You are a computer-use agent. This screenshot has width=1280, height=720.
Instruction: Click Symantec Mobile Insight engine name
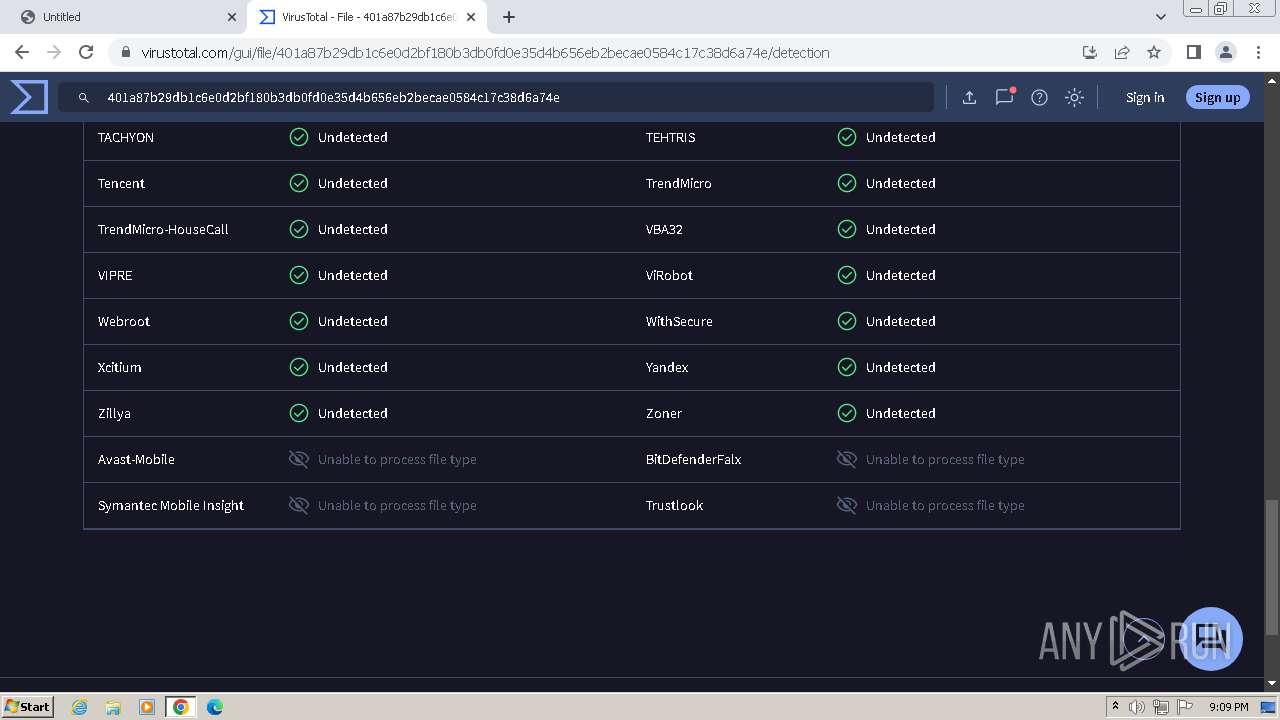[171, 505]
